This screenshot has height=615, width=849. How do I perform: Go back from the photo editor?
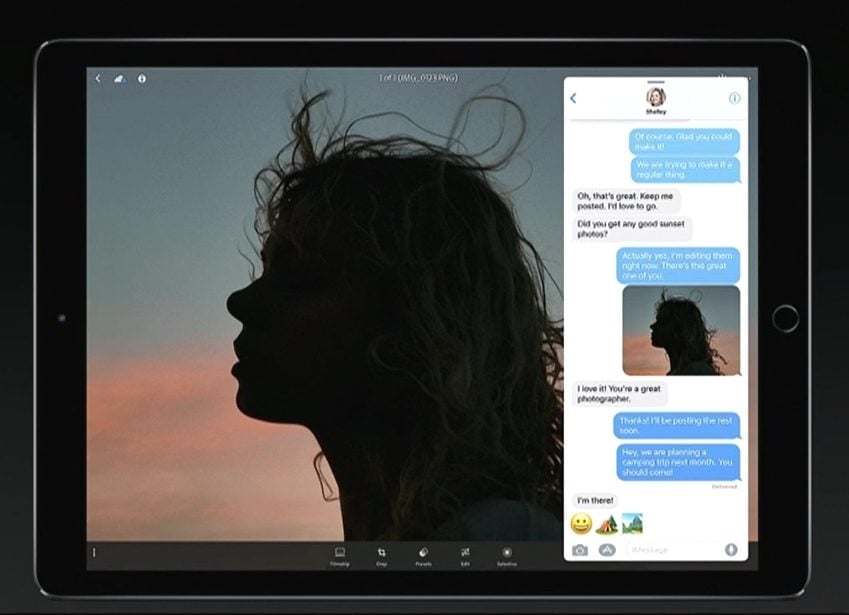coord(97,78)
